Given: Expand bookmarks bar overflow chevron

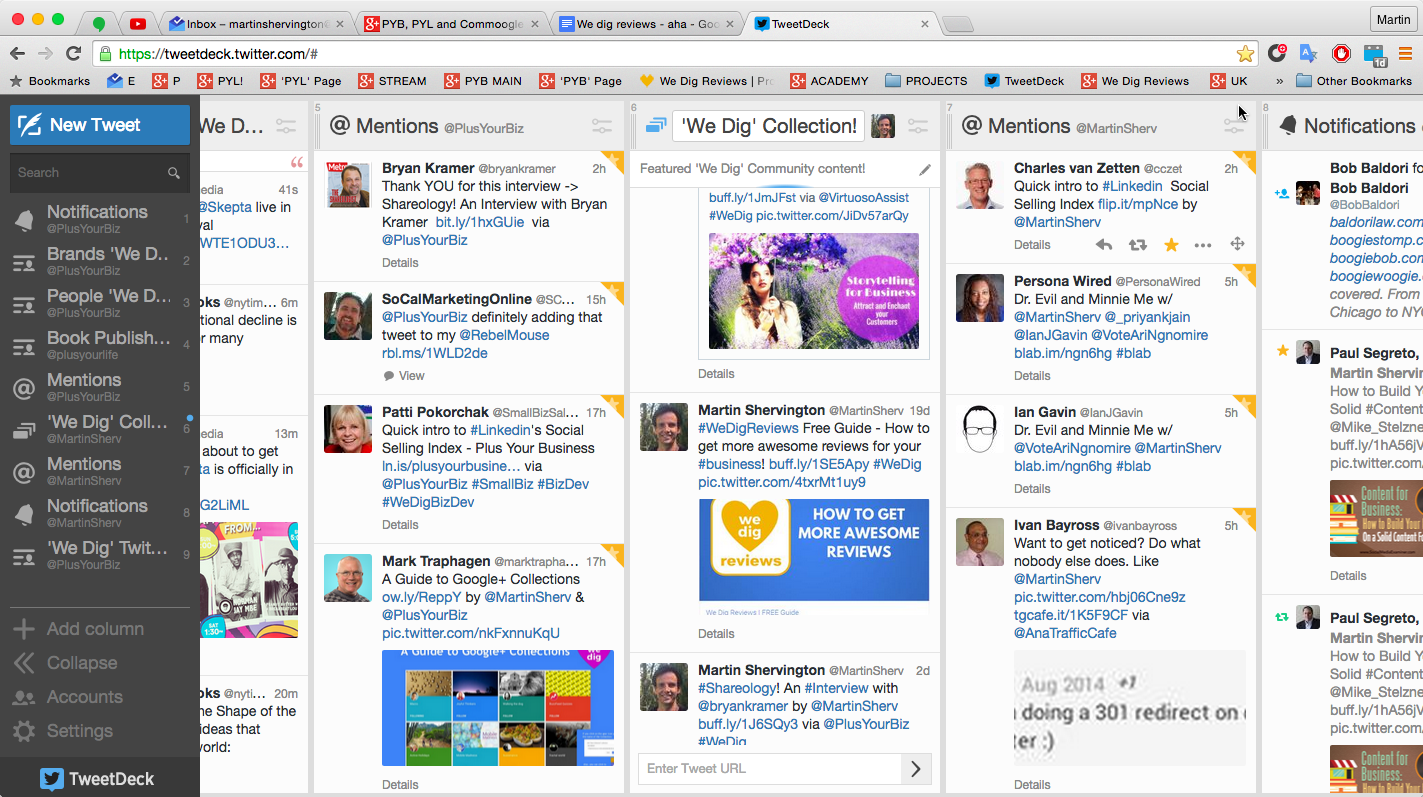Looking at the screenshot, I should [x=1279, y=81].
